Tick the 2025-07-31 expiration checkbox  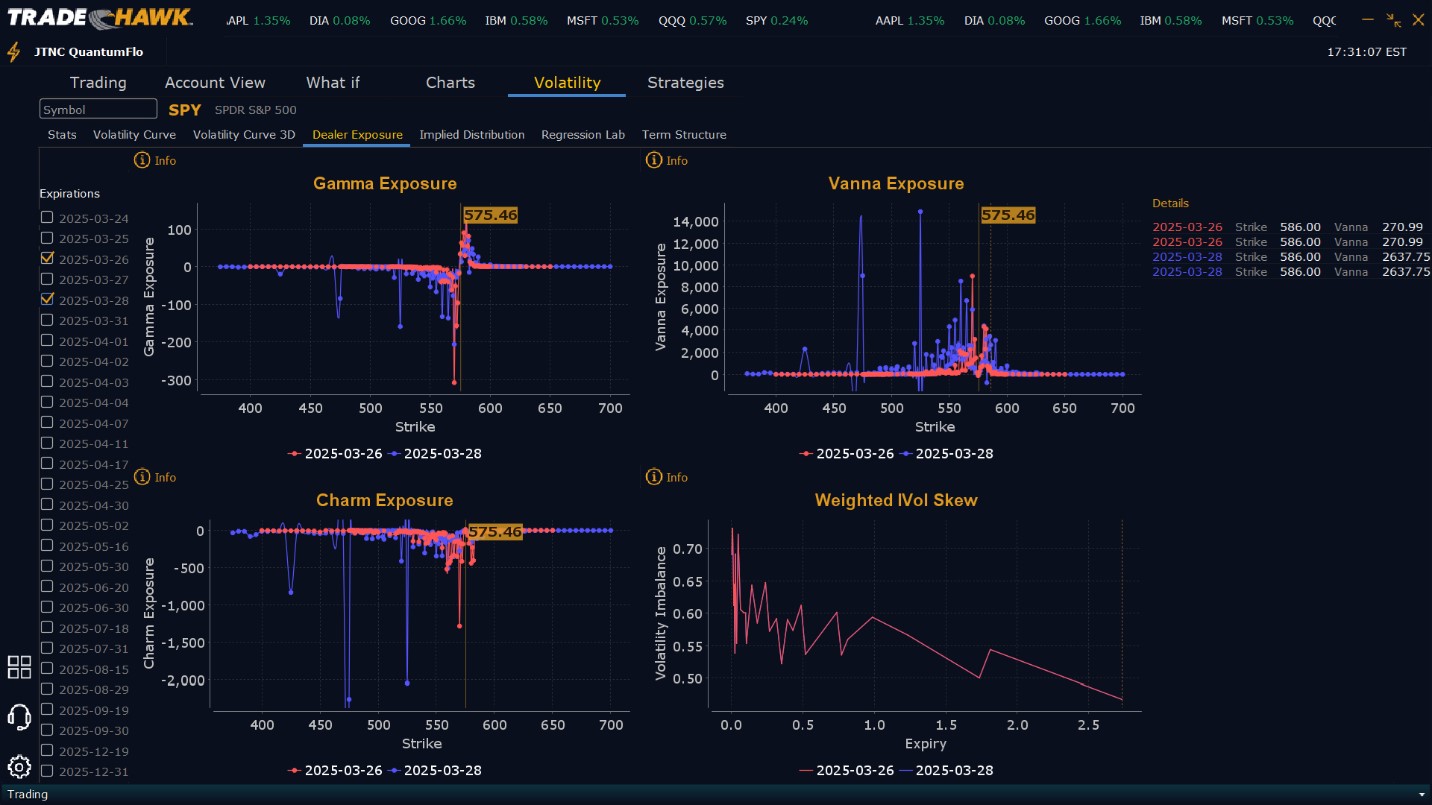47,648
